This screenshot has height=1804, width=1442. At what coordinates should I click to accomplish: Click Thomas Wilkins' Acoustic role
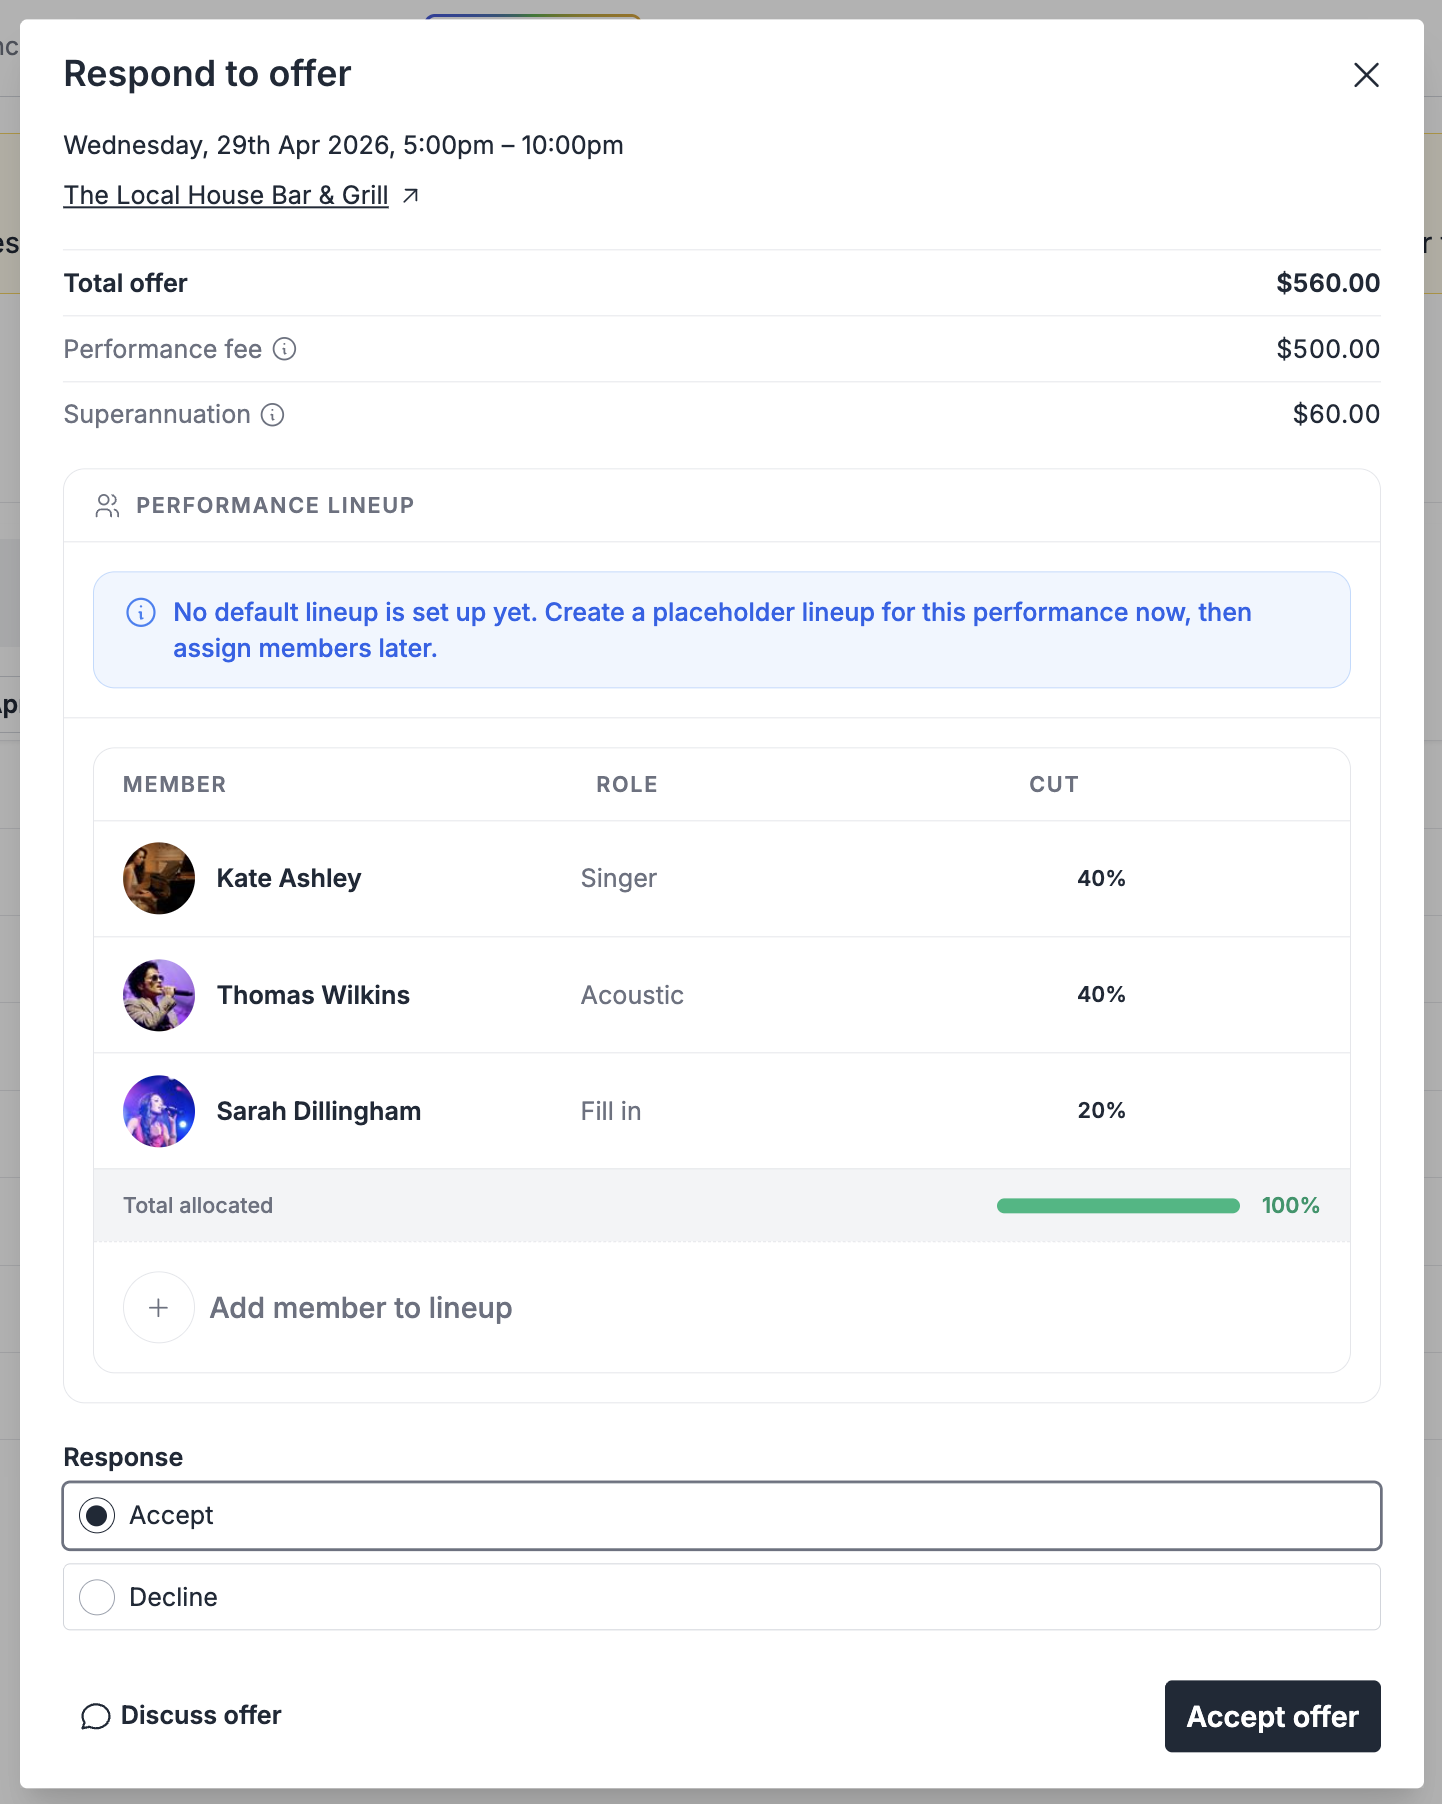632,995
